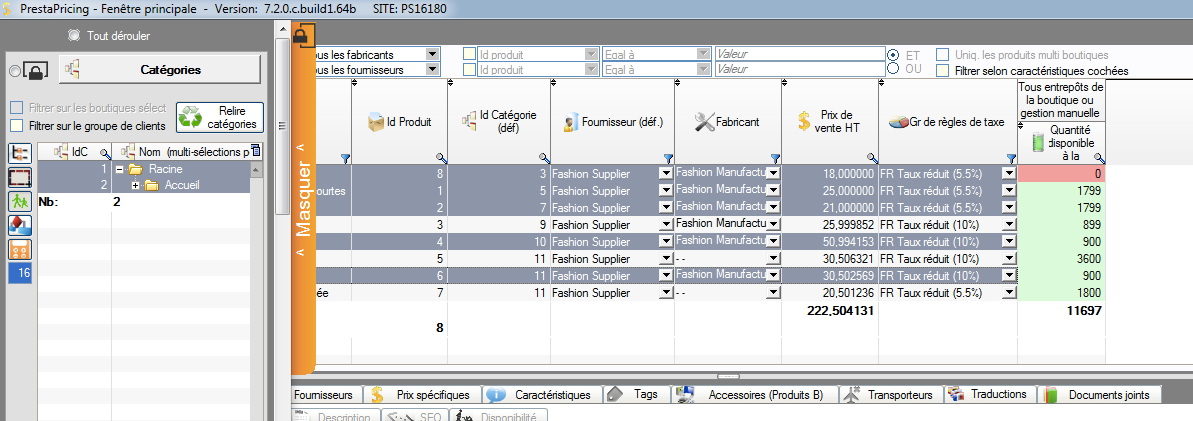1193x421 pixels.
Task: Click search magnifier in Prix de vente HT column
Action: click(x=871, y=158)
